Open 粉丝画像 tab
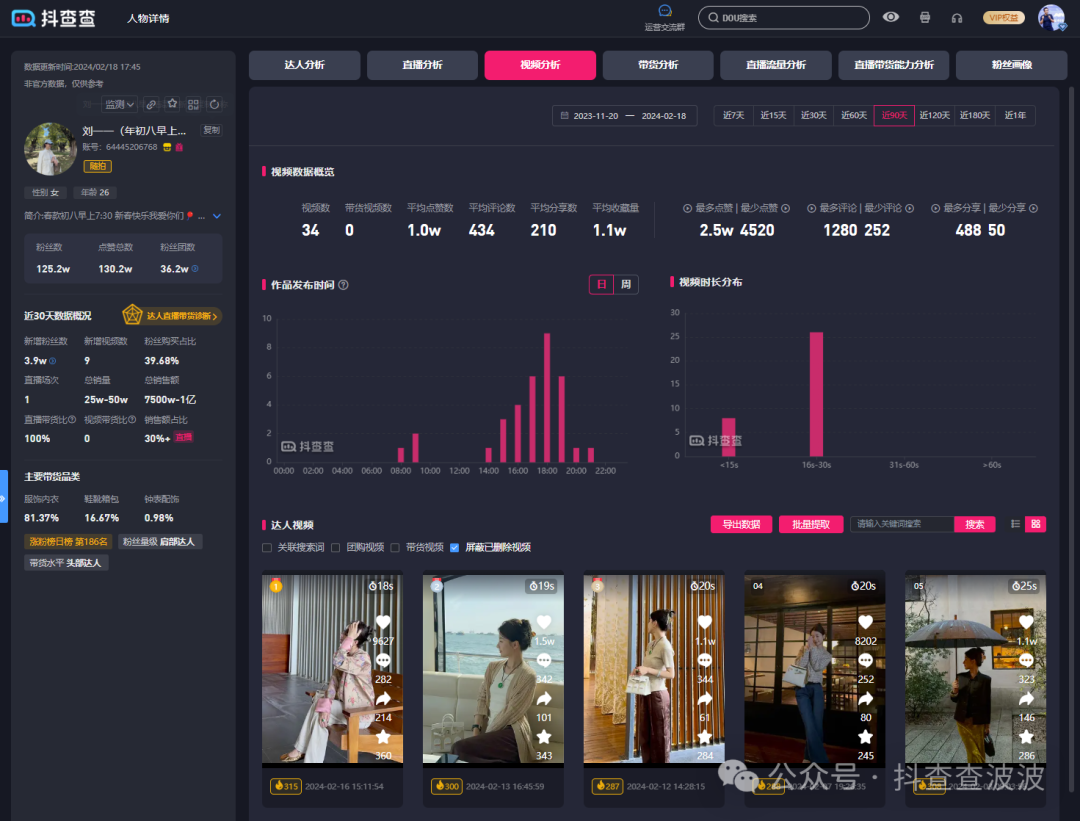 1012,65
